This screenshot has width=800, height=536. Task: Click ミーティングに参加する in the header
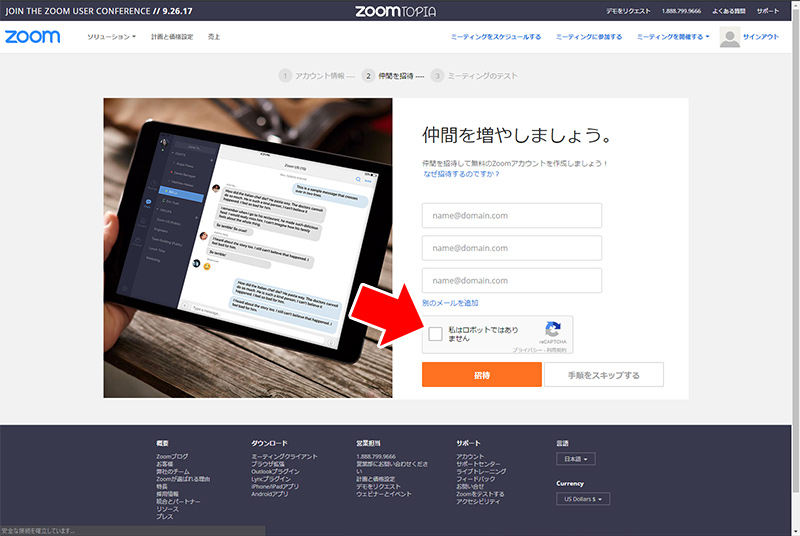(x=588, y=37)
